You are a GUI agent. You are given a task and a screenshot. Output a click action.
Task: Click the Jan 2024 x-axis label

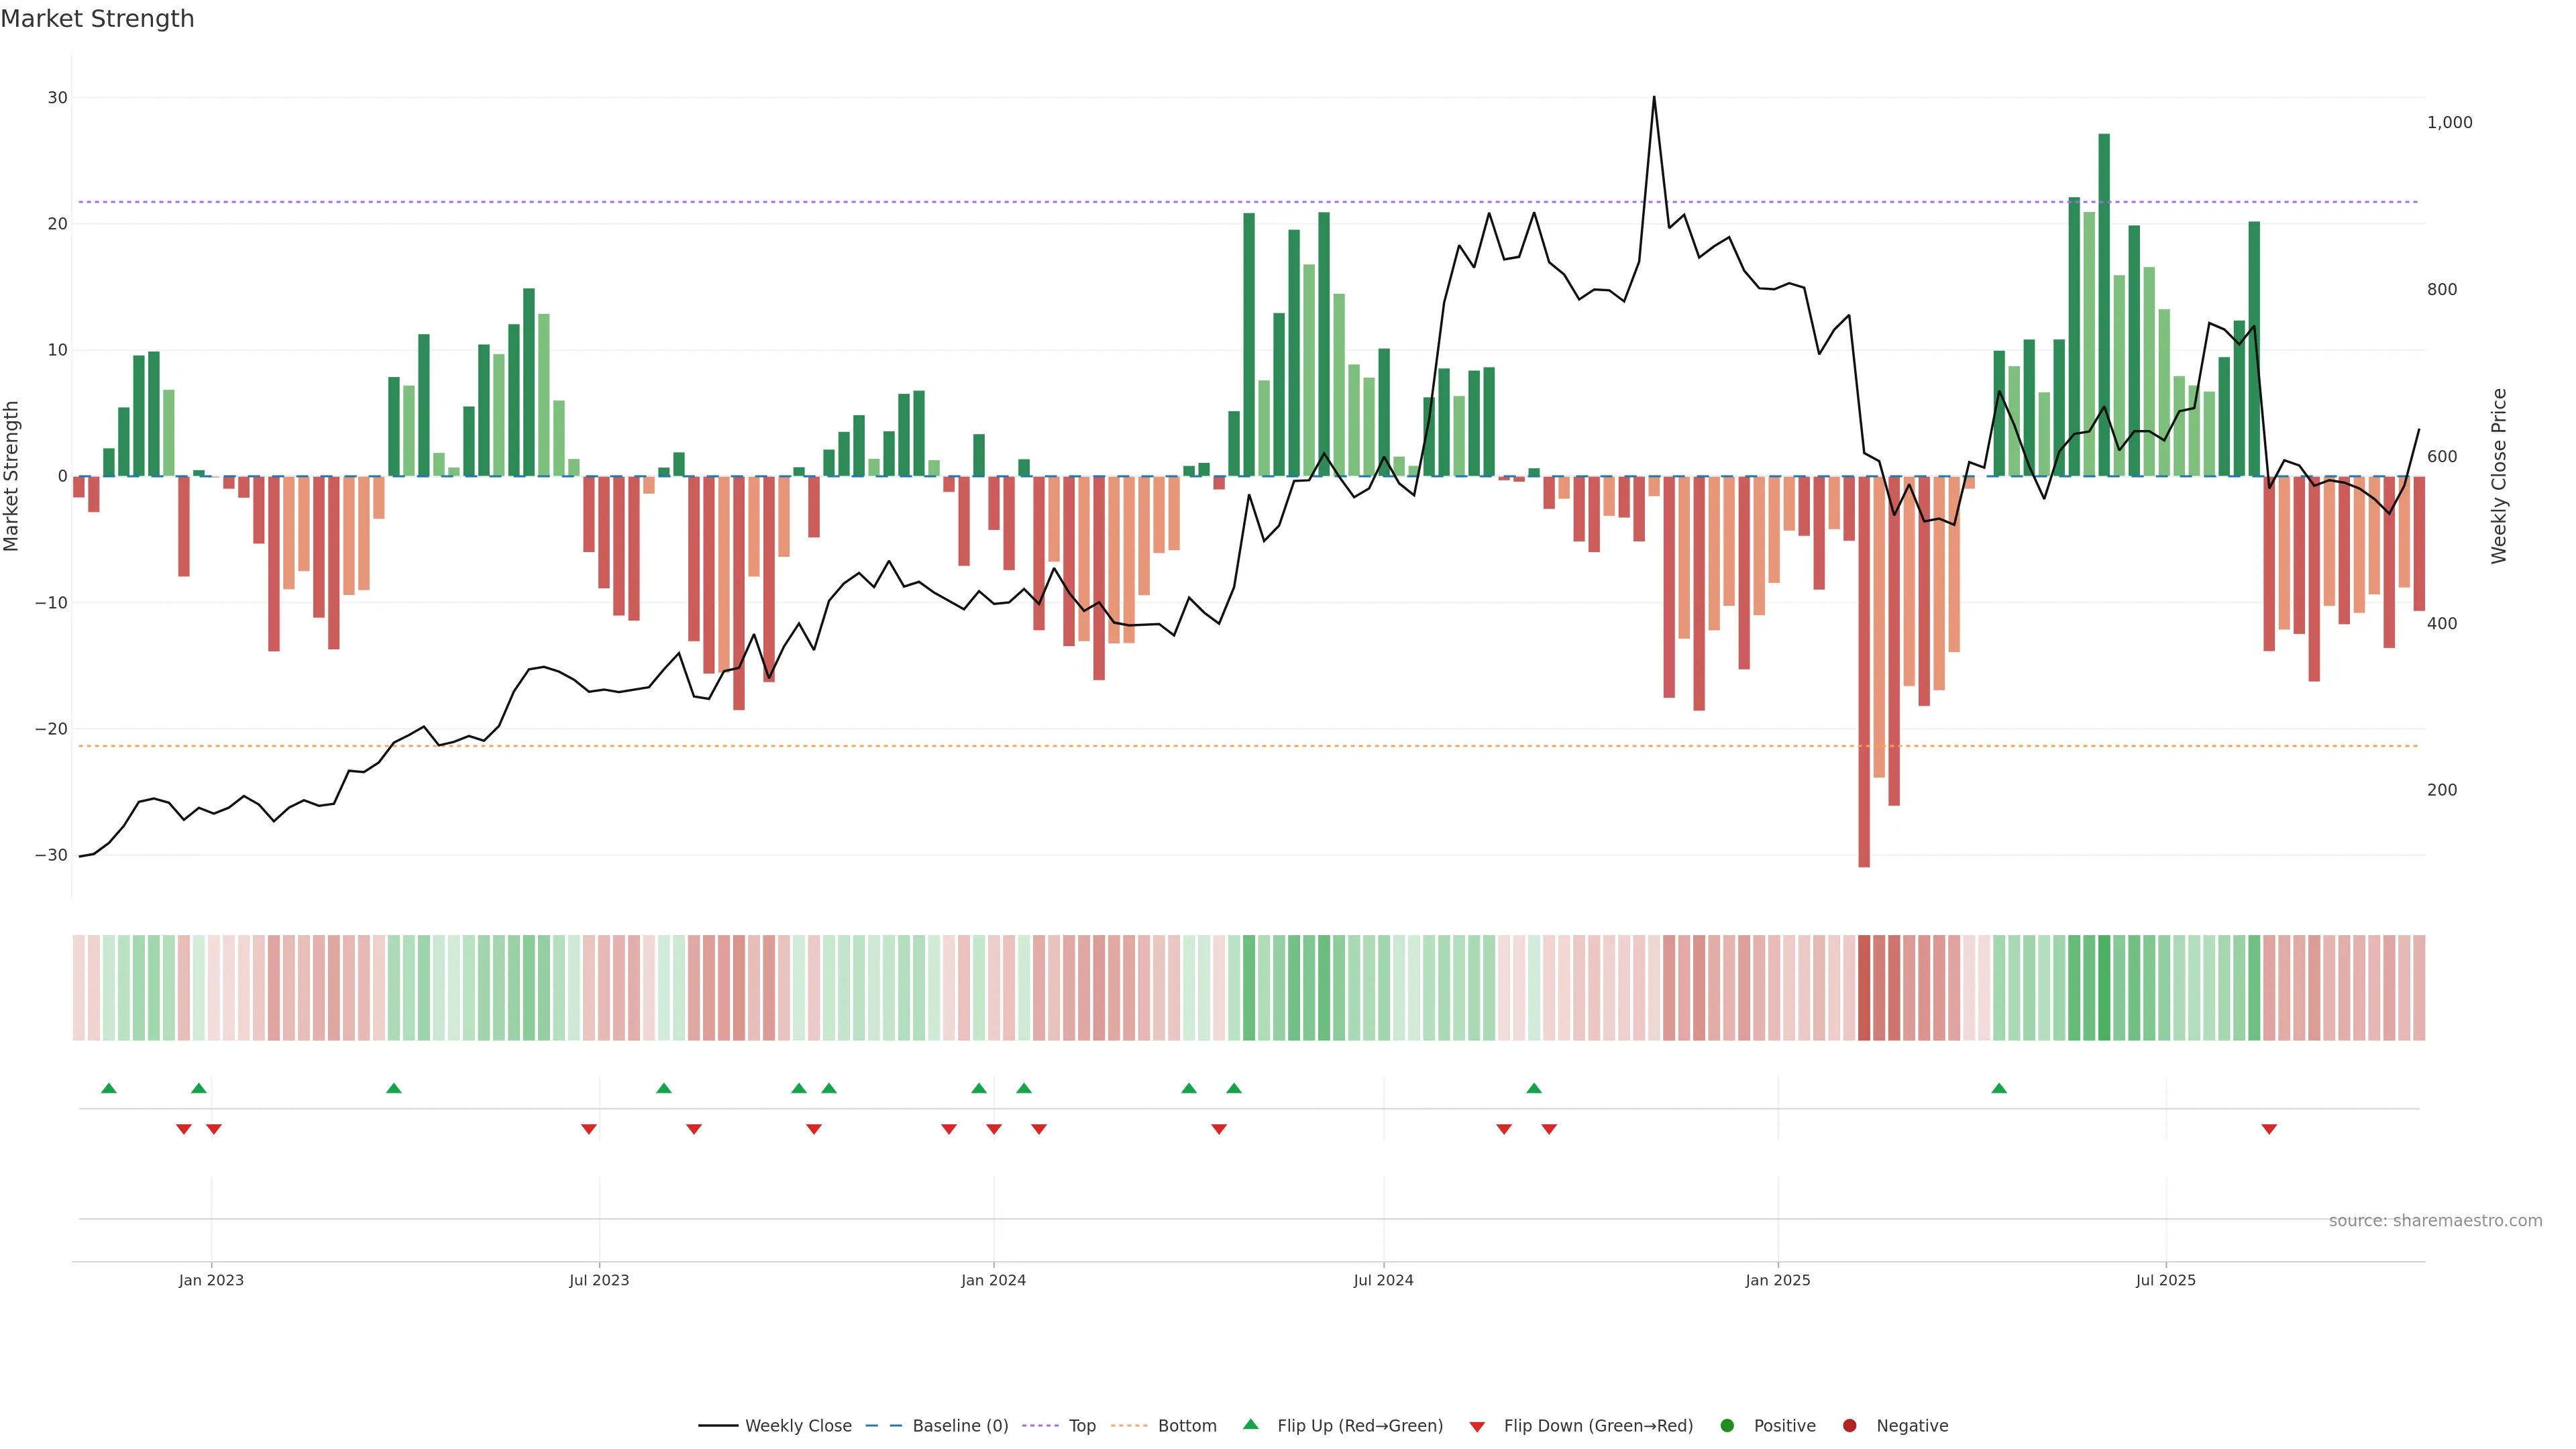pyautogui.click(x=993, y=1280)
